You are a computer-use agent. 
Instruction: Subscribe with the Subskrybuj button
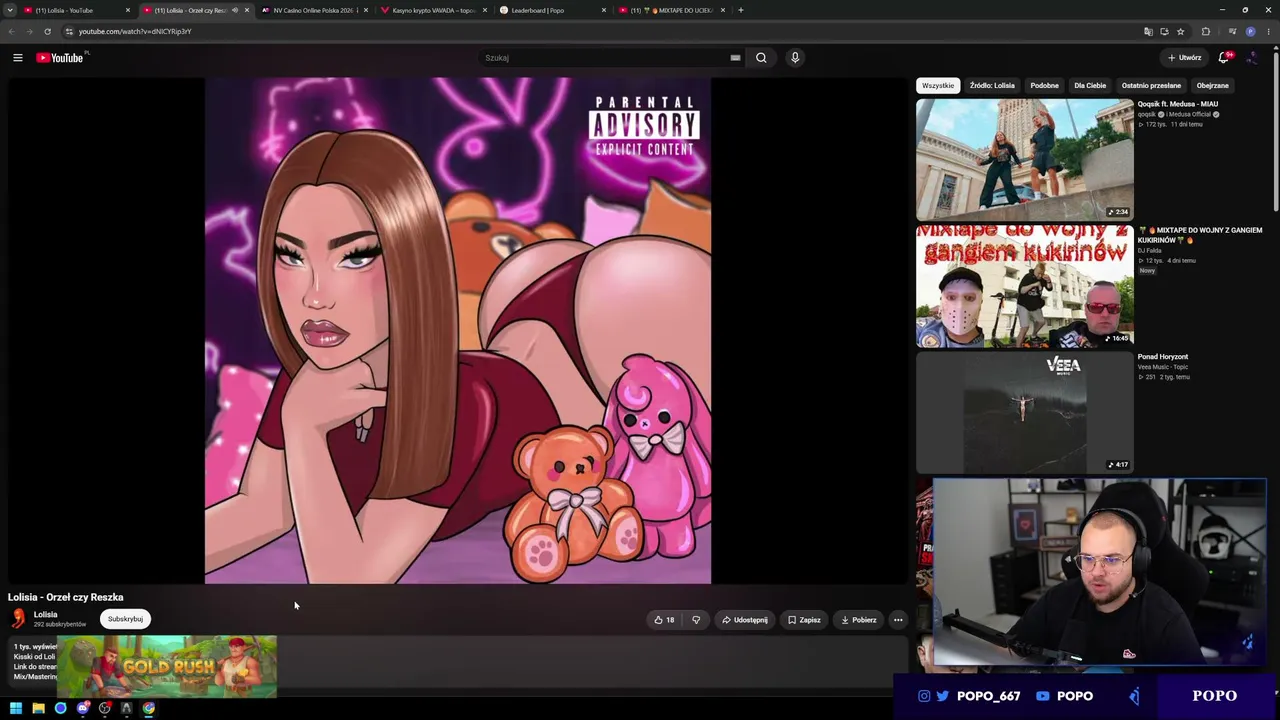pyautogui.click(x=125, y=619)
